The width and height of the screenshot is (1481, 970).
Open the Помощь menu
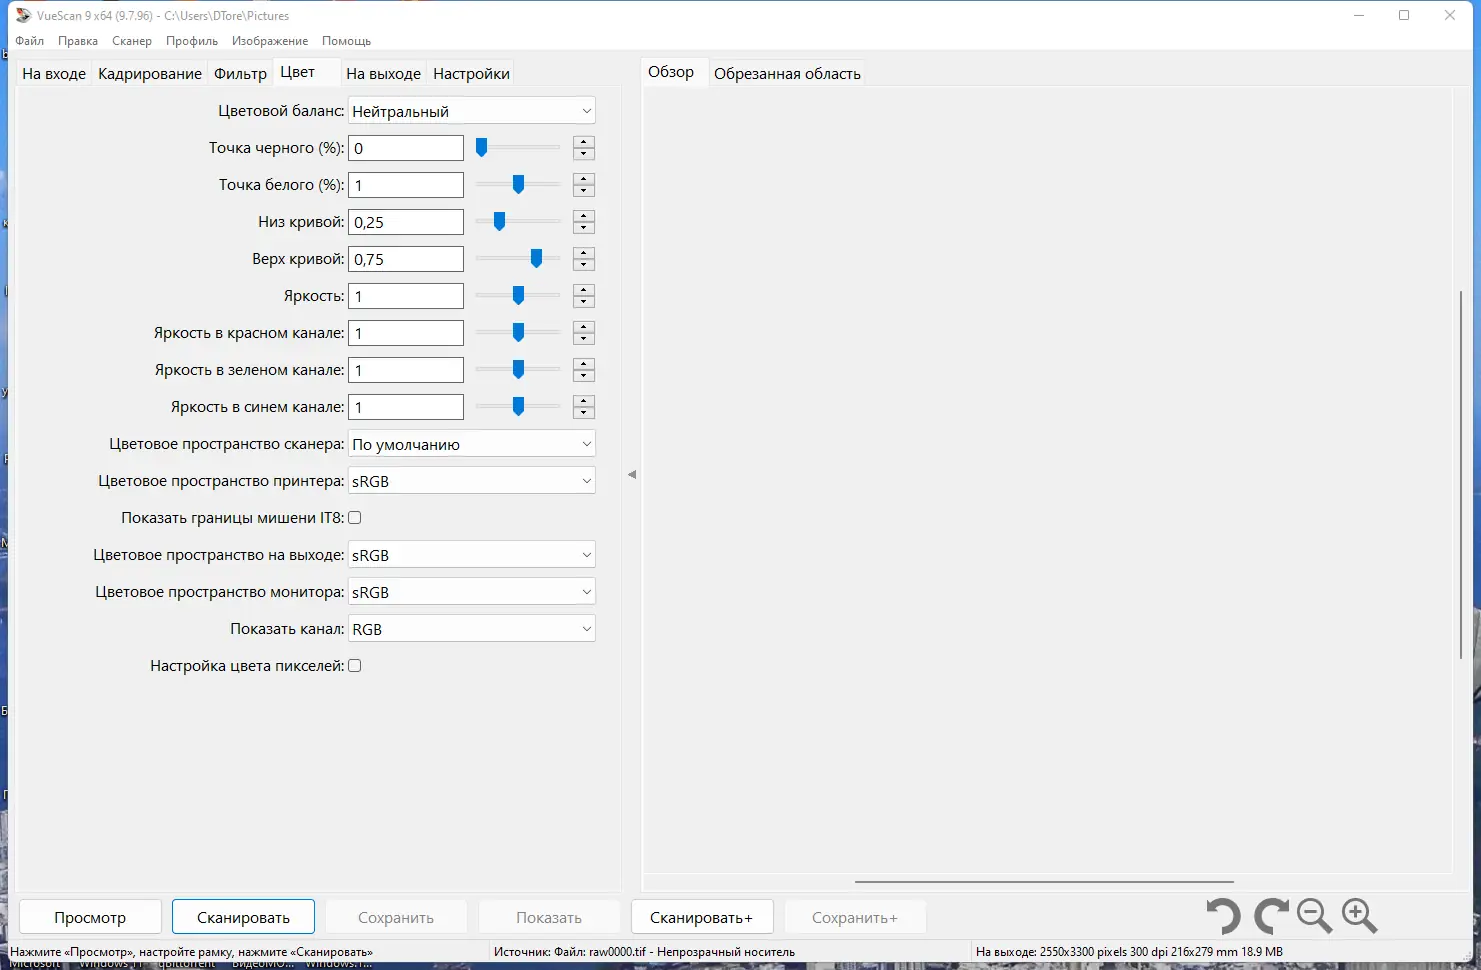click(347, 41)
